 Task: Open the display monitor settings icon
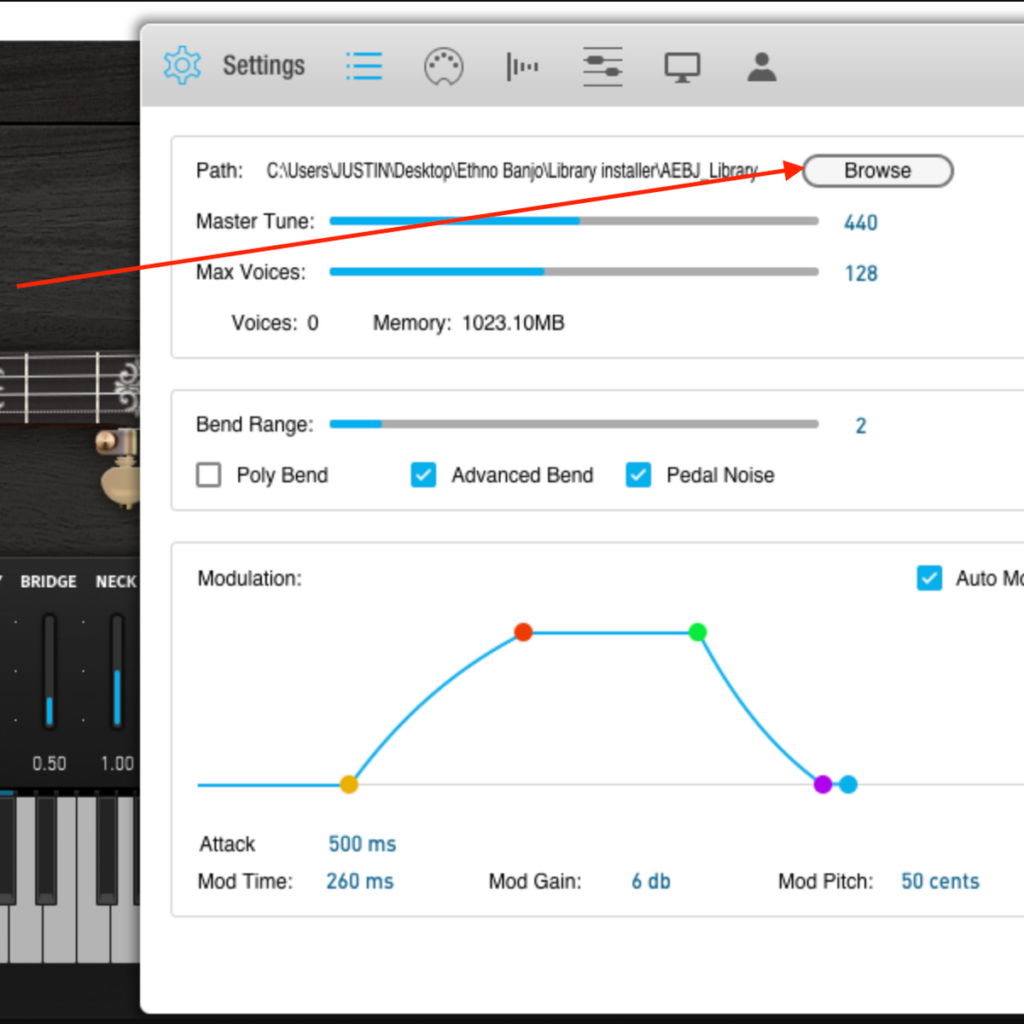coord(682,67)
